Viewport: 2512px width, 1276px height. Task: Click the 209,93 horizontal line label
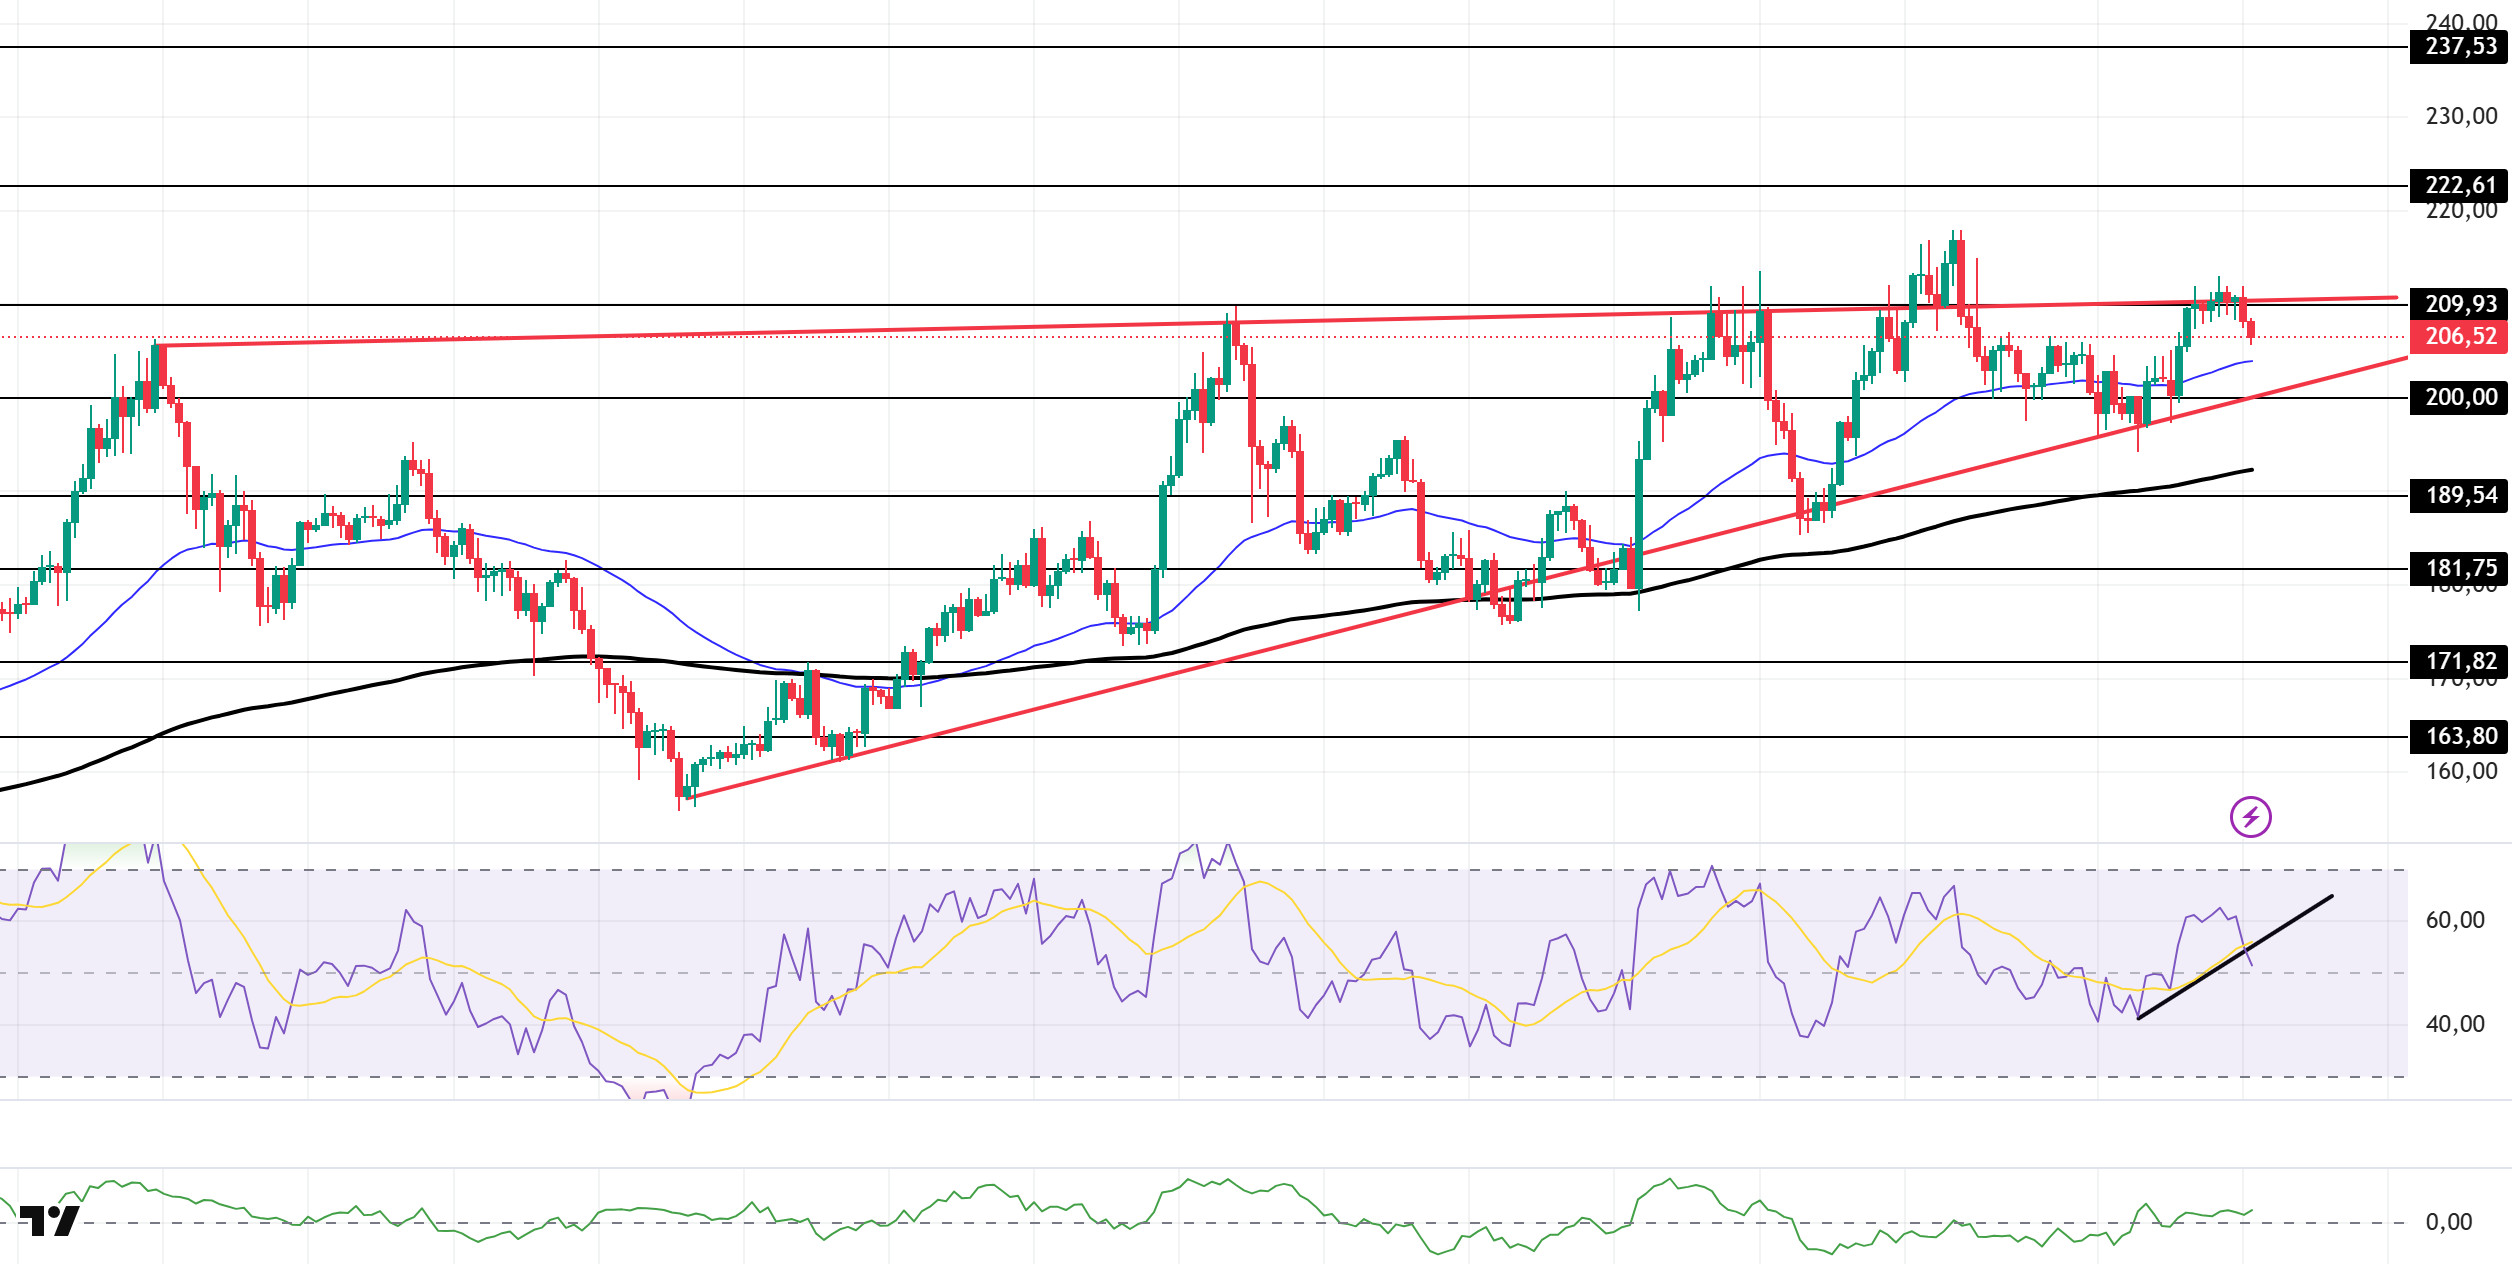click(2459, 304)
